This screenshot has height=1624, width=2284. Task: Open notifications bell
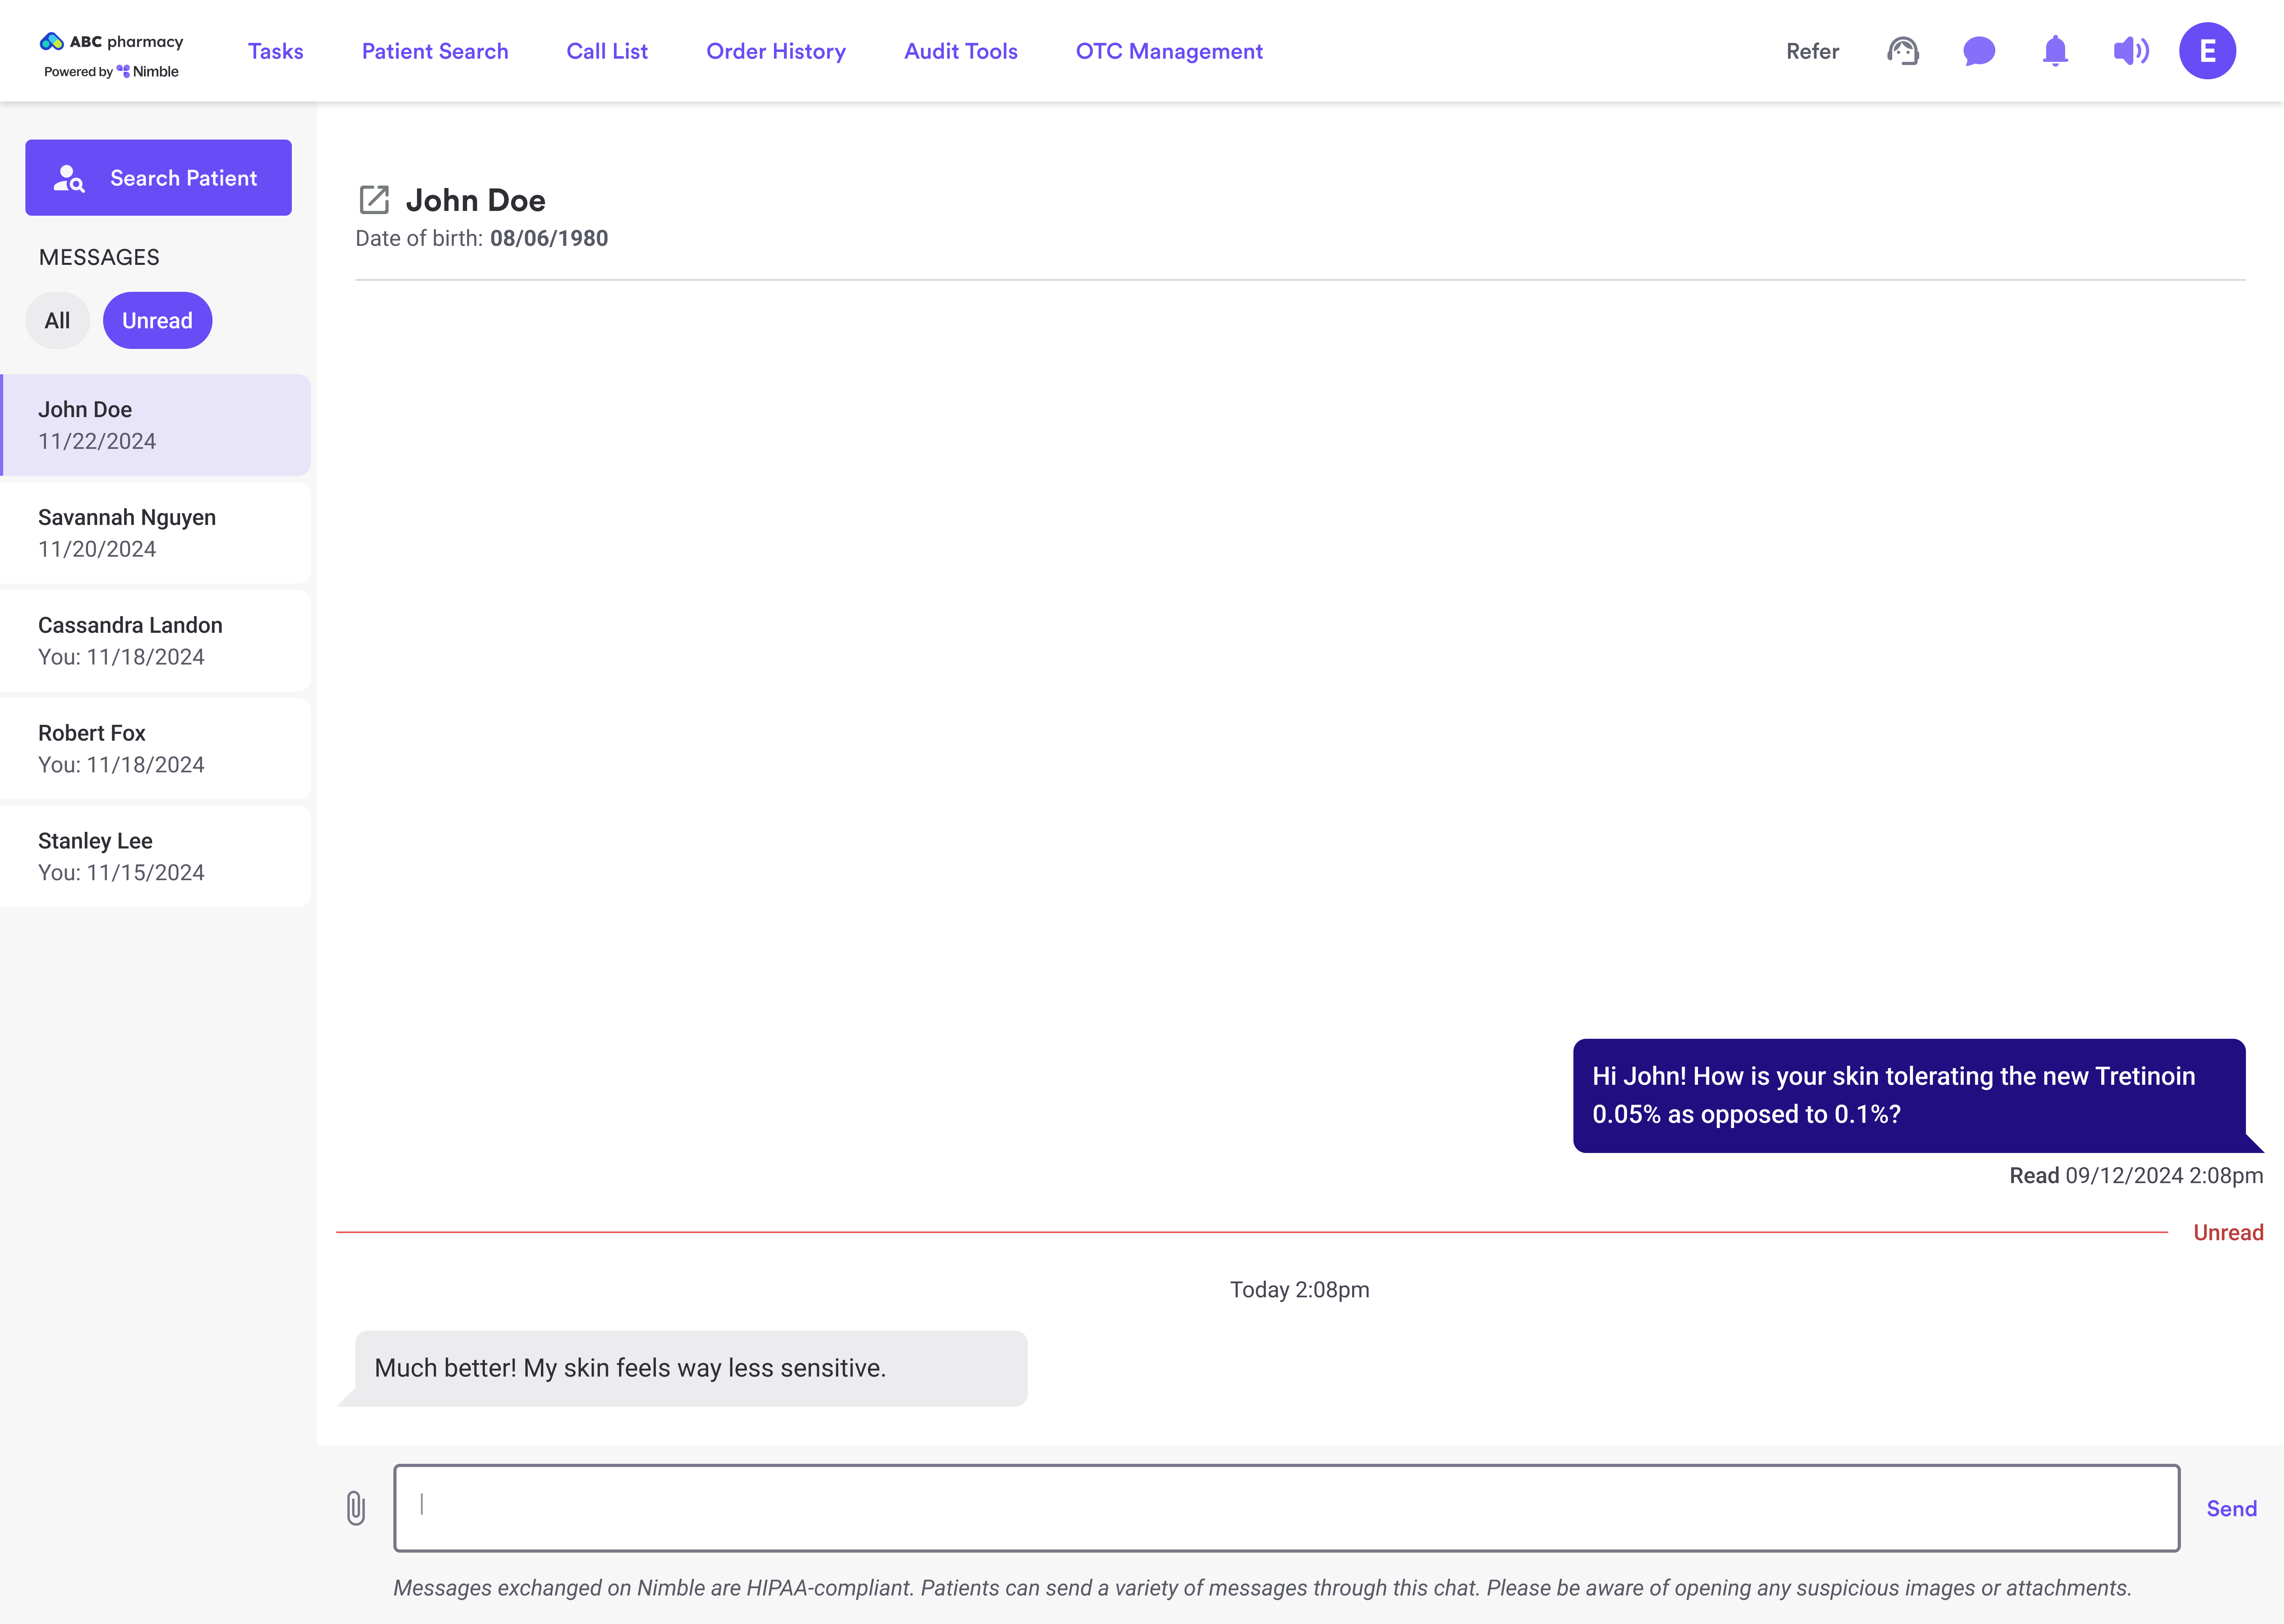[x=2055, y=51]
